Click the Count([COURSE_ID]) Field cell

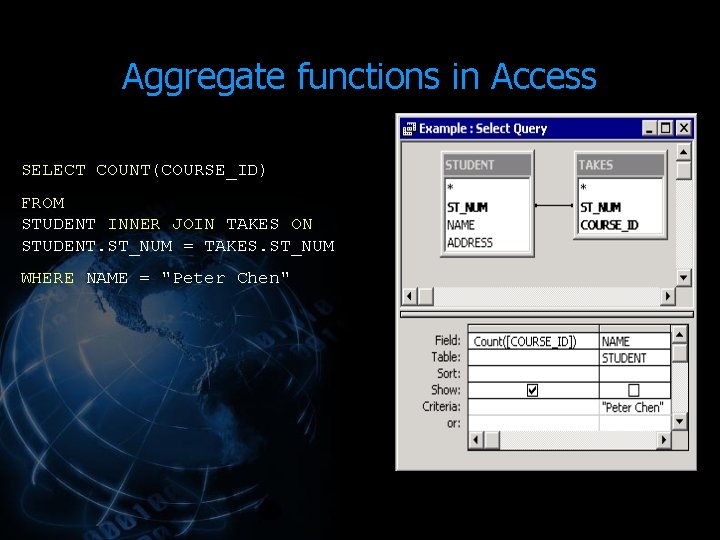pos(534,341)
